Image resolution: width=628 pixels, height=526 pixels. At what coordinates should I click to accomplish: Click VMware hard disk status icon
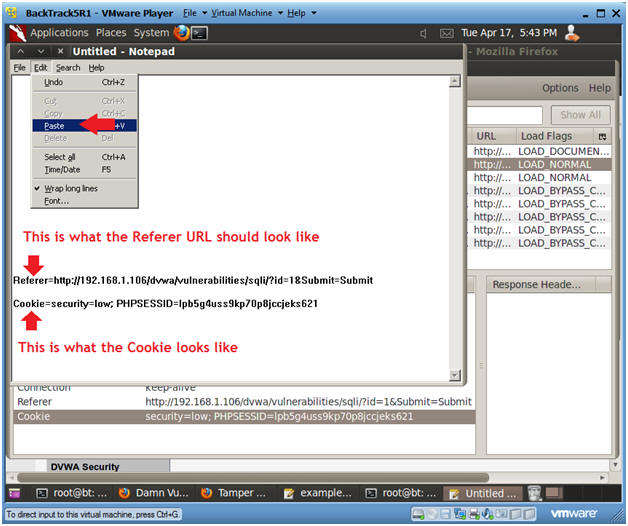point(418,514)
